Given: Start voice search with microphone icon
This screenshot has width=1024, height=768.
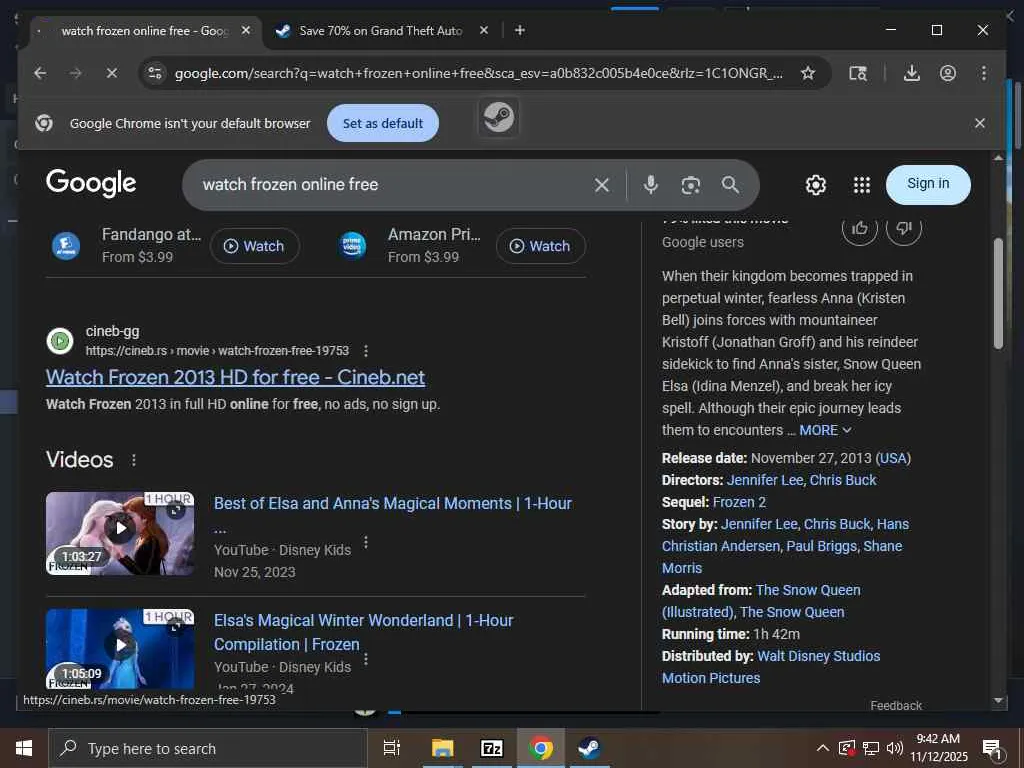Looking at the screenshot, I should click(650, 185).
